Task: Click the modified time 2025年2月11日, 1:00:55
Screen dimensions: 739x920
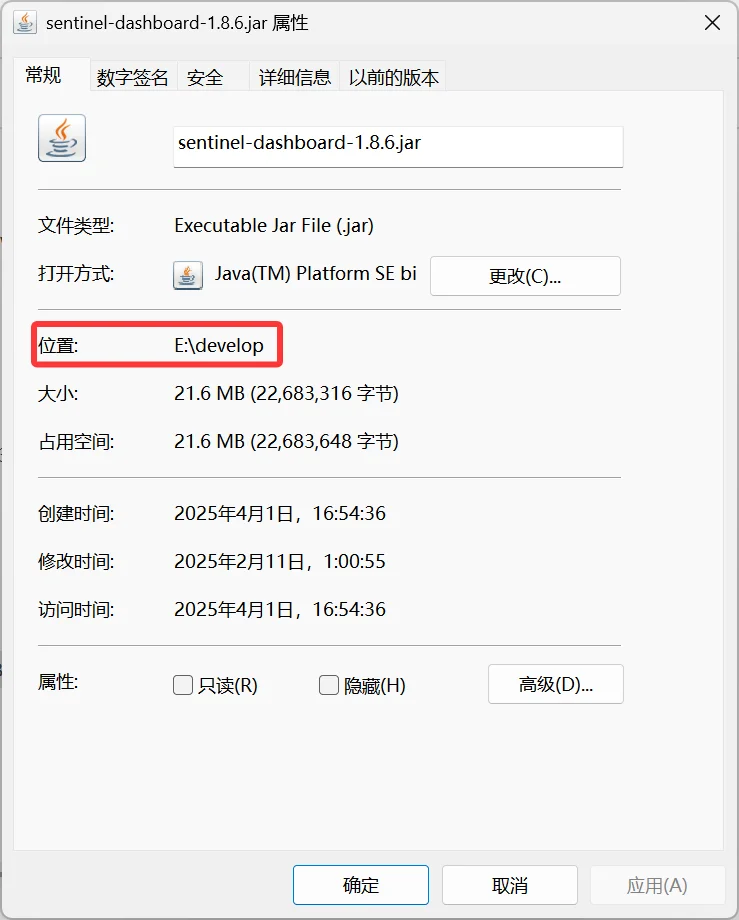Action: click(x=280, y=562)
